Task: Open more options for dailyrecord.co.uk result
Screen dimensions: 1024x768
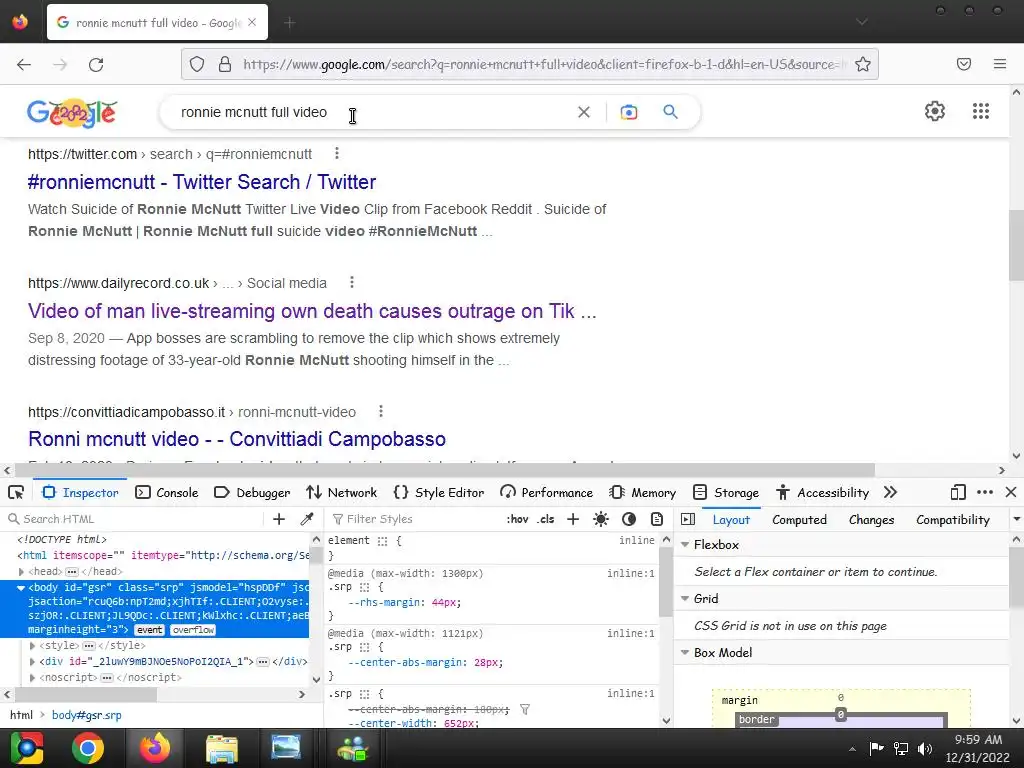Action: (x=352, y=282)
